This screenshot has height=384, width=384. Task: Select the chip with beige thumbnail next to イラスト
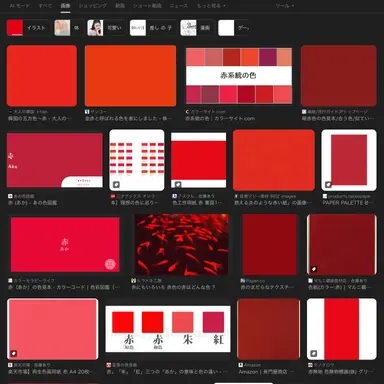[x=68, y=28]
